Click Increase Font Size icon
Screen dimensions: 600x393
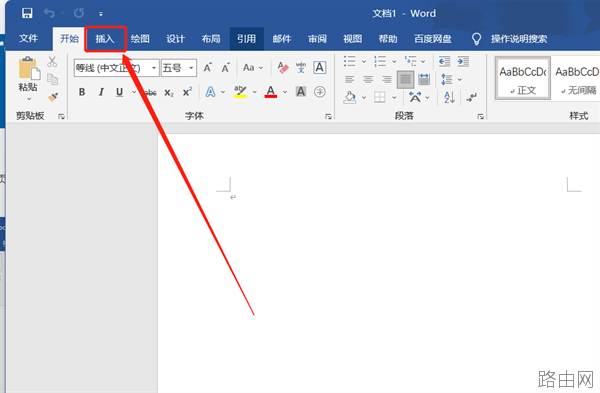207,68
